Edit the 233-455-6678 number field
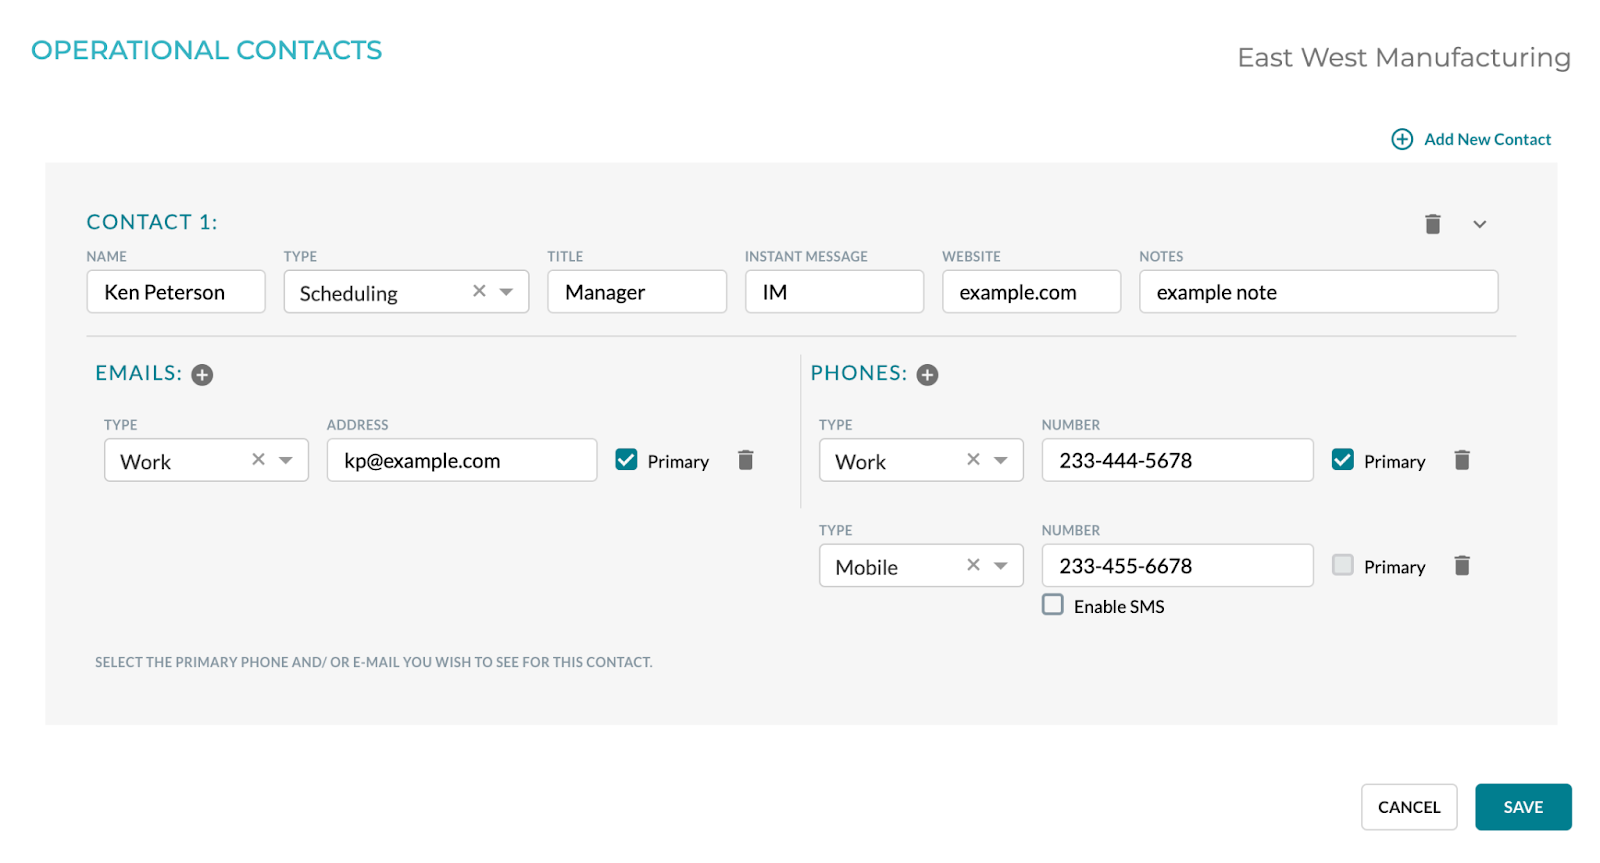This screenshot has width=1600, height=863. click(1177, 566)
